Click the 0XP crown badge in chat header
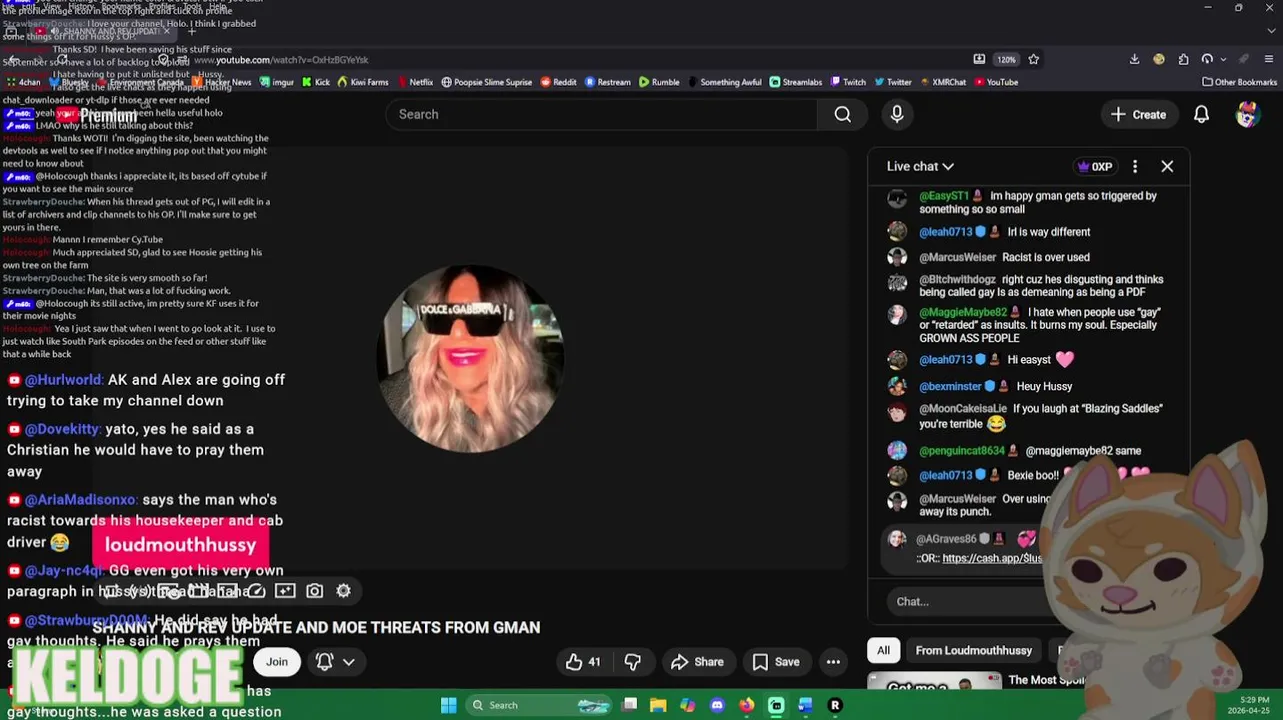 pyautogui.click(x=1094, y=167)
